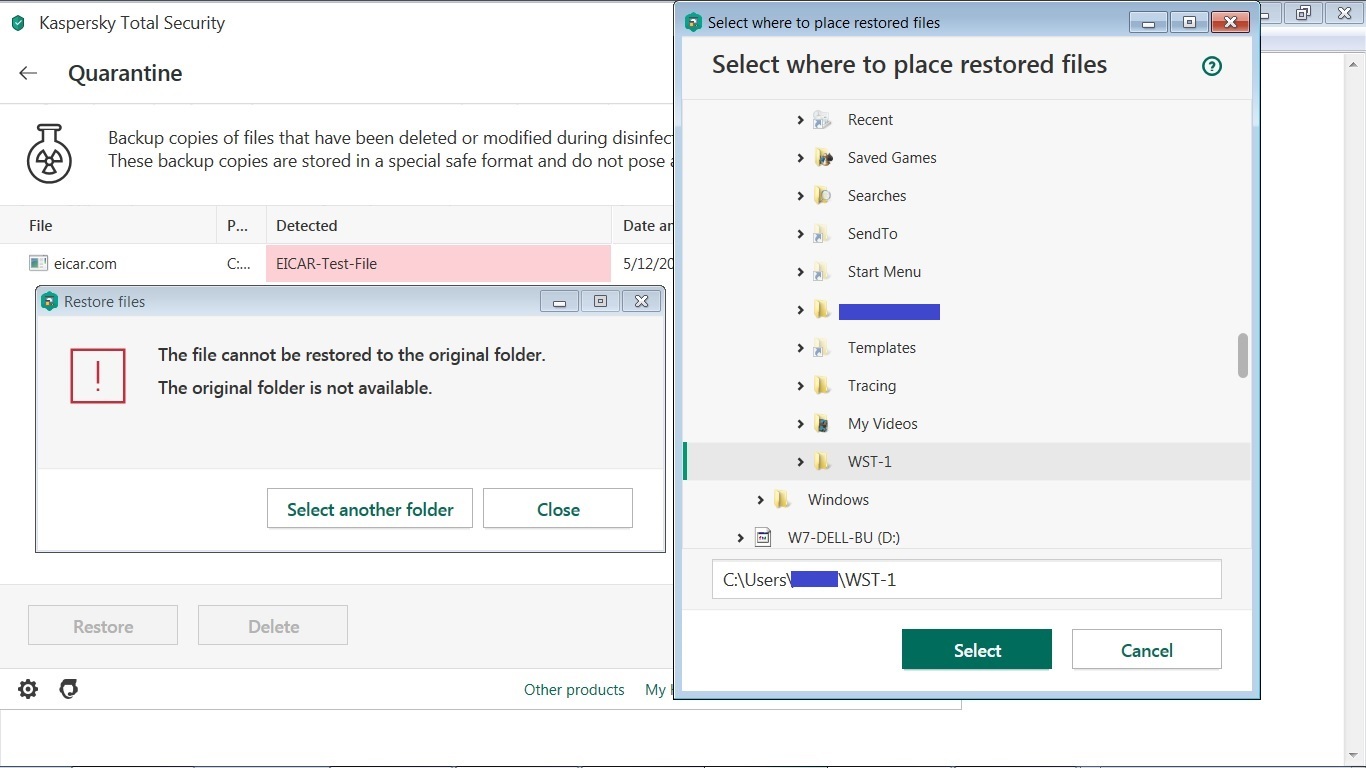
Task: Click the Recent folder icon
Action: pyautogui.click(x=822, y=120)
